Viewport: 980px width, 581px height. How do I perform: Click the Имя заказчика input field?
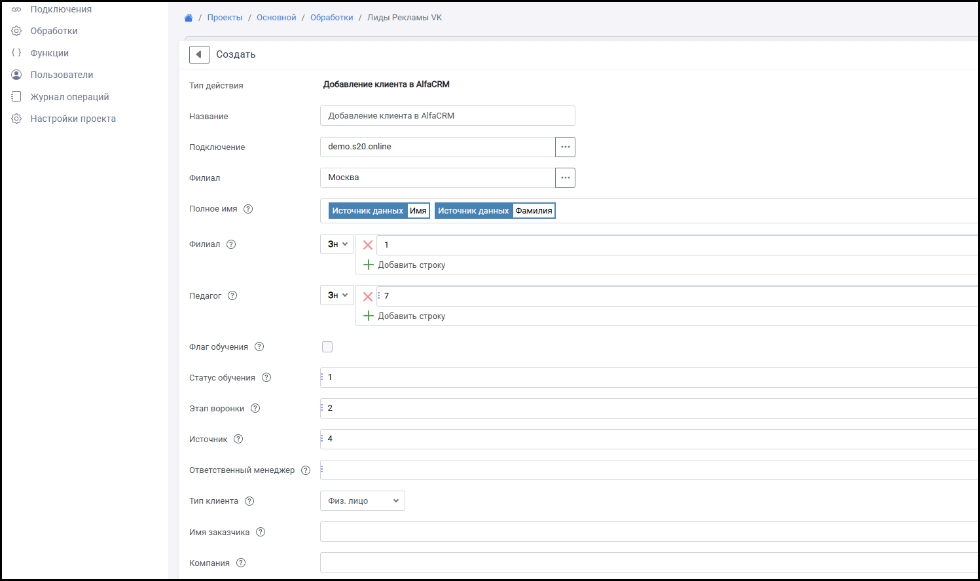(649, 532)
